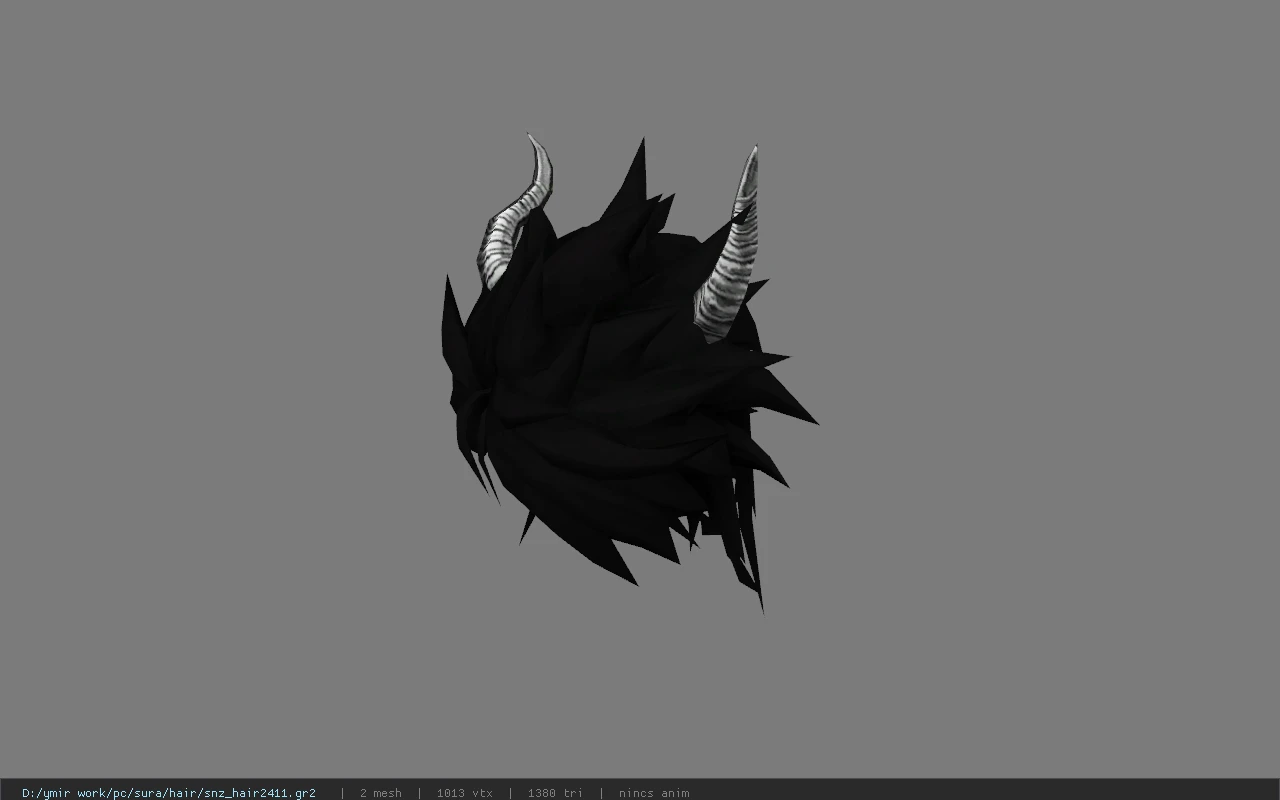Click the '1013 vtx' vertex count entry
Viewport: 1280px width, 800px height.
click(464, 793)
